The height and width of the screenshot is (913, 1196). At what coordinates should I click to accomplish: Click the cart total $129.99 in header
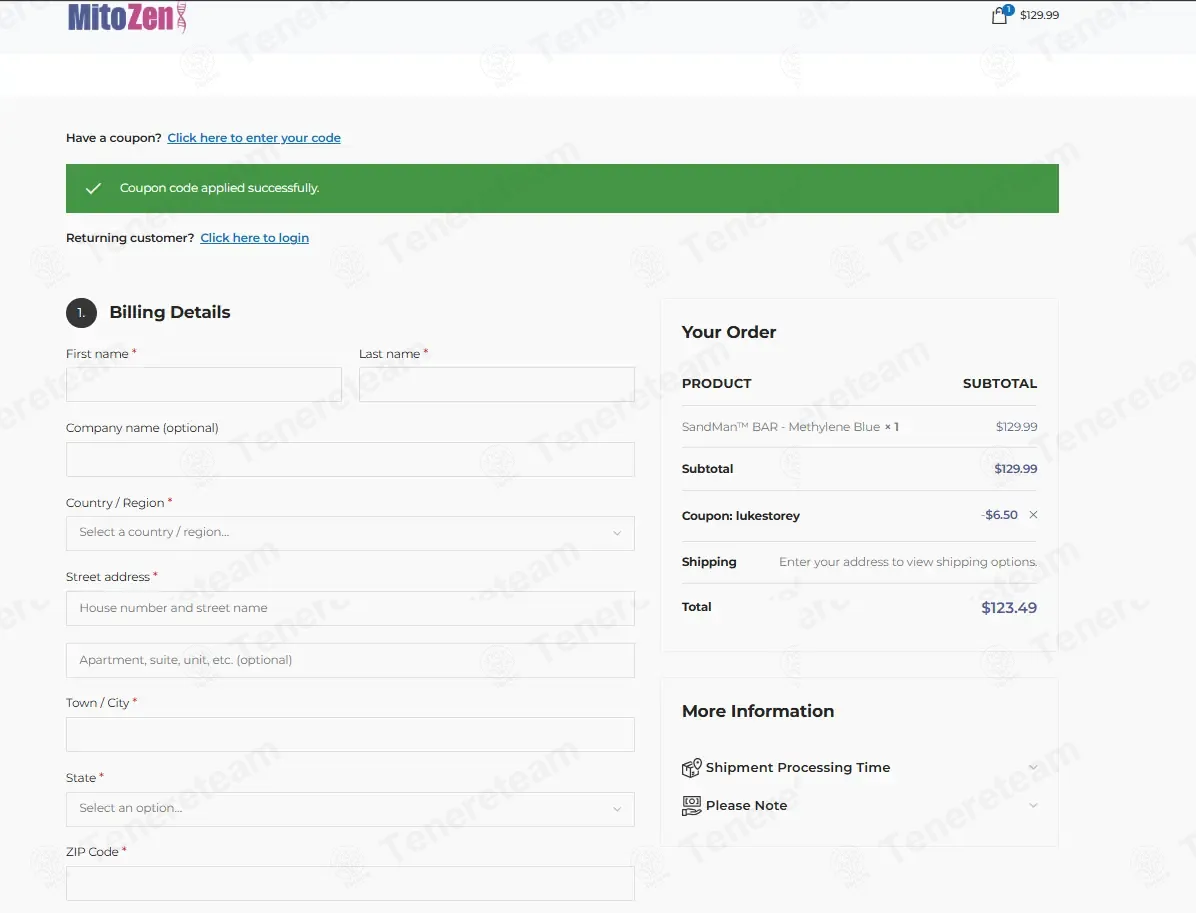1040,15
